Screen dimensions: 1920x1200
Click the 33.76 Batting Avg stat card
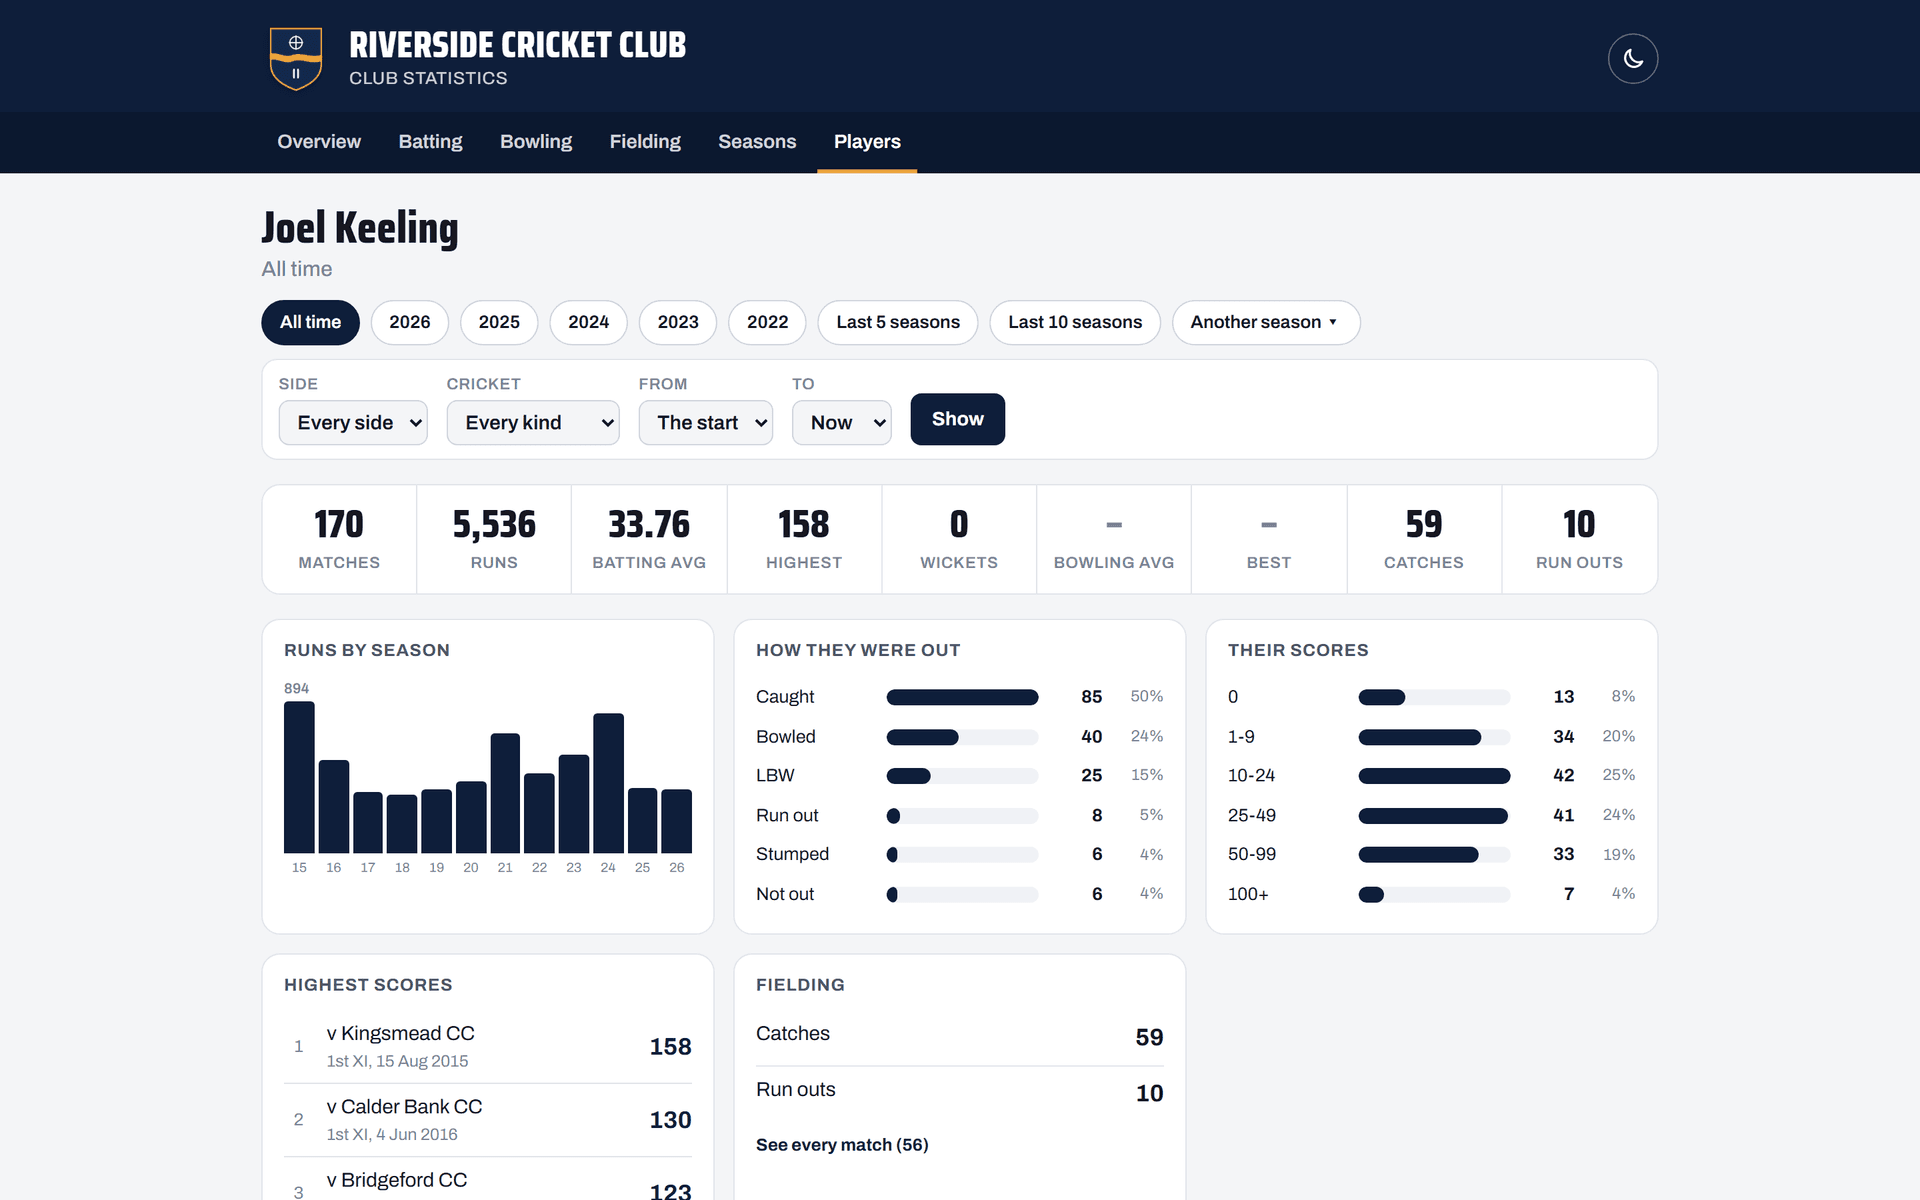click(x=649, y=539)
